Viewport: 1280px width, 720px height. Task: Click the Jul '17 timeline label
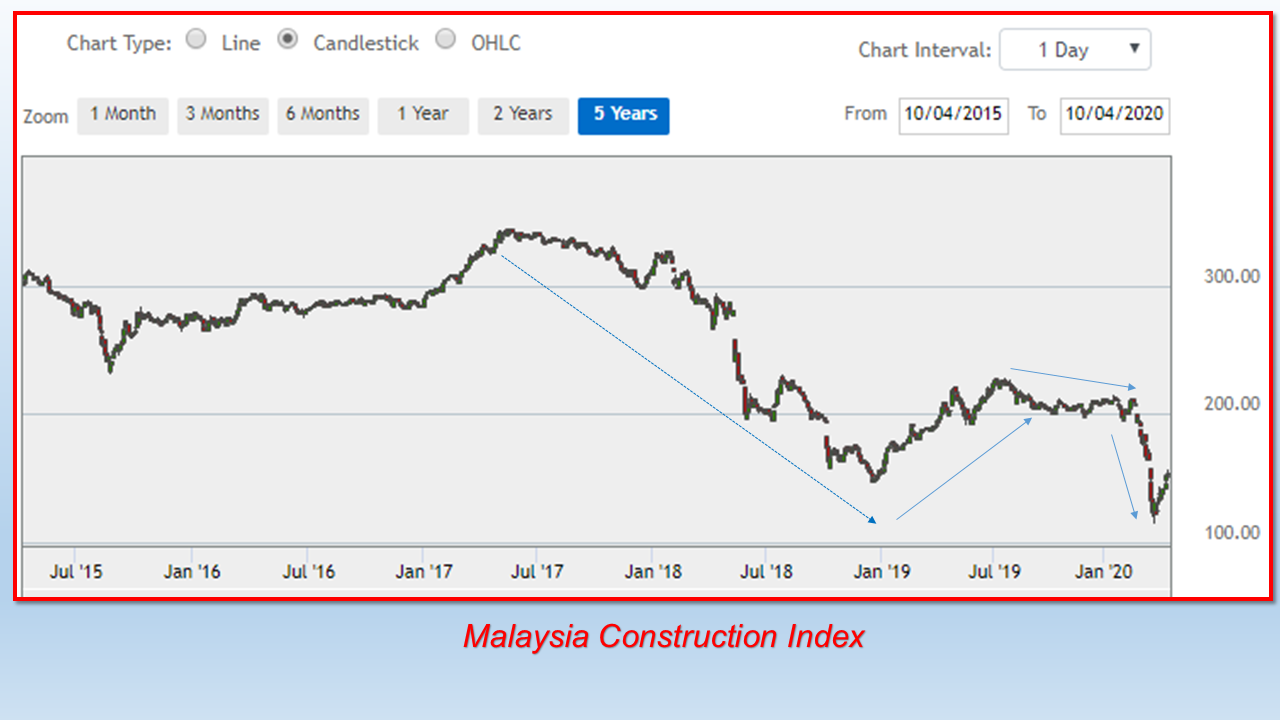point(539,571)
